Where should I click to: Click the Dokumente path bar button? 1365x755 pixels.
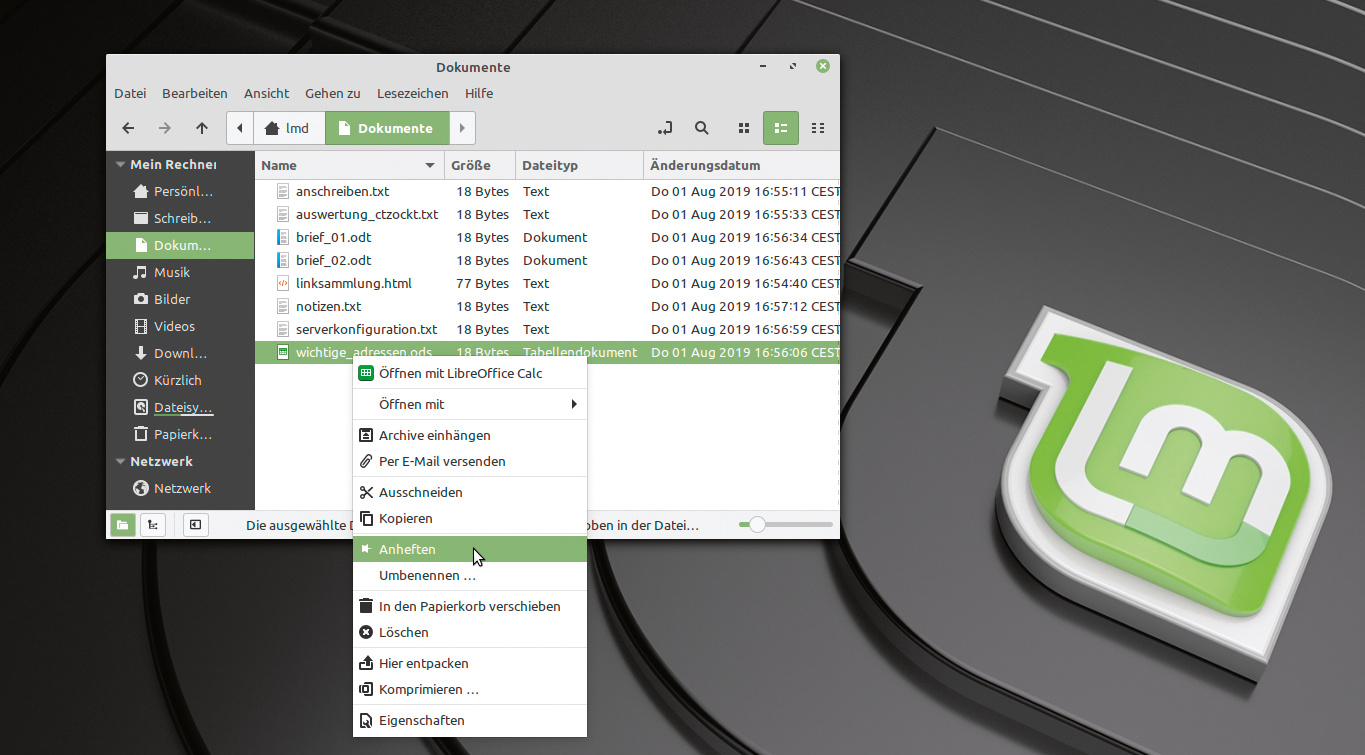coord(386,128)
